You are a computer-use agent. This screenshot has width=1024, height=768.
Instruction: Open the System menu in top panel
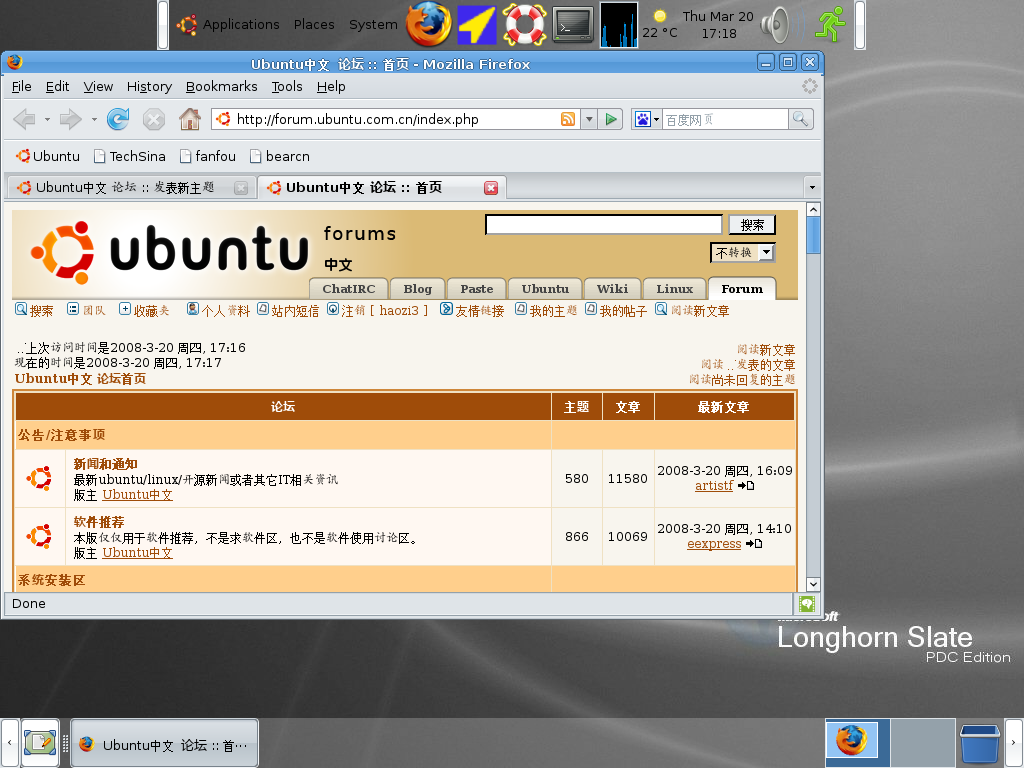coord(373,25)
